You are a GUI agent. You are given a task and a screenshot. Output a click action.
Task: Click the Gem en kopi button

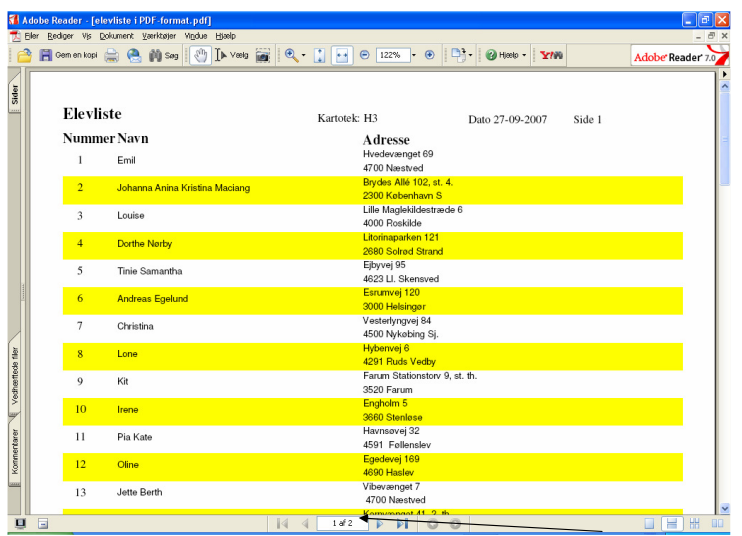point(69,55)
